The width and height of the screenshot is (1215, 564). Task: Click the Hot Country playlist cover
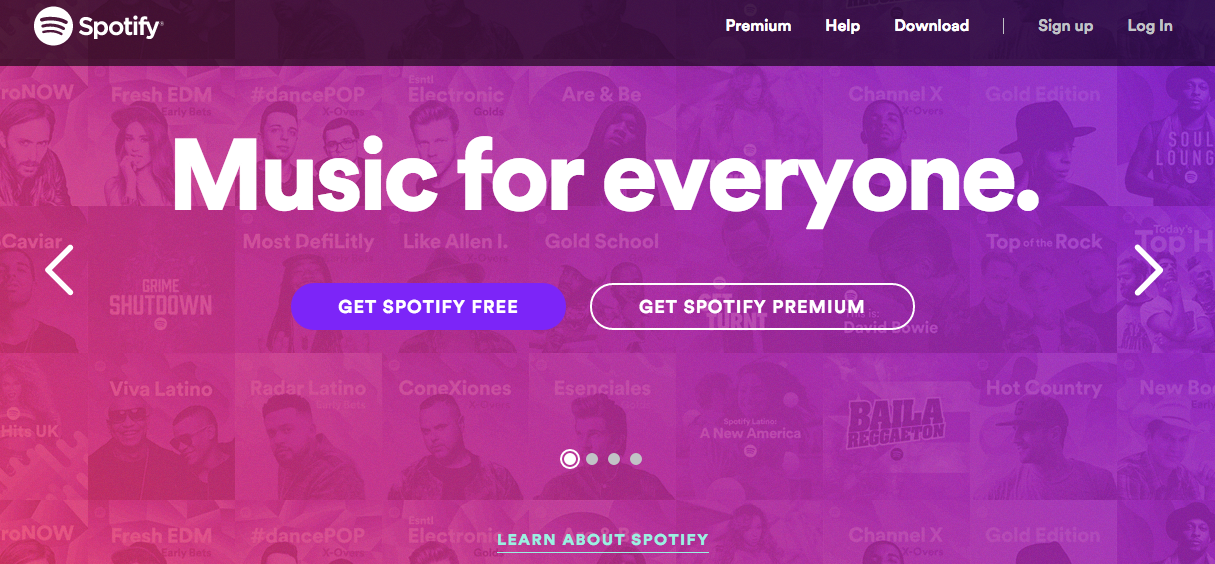tap(1043, 426)
